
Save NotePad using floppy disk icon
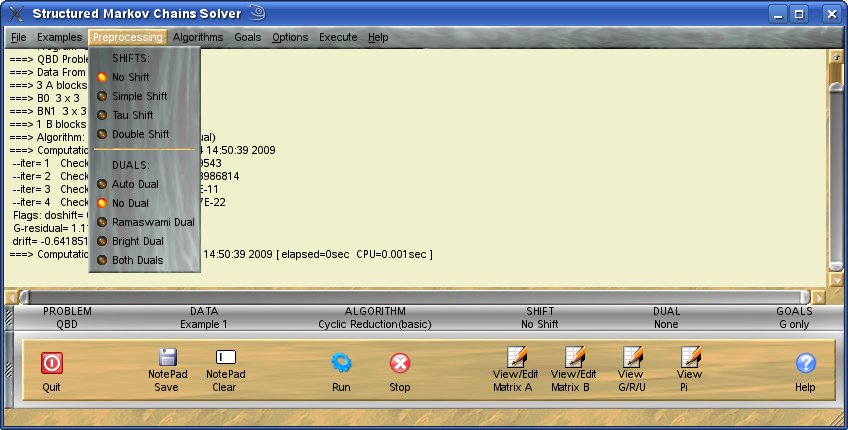point(167,358)
